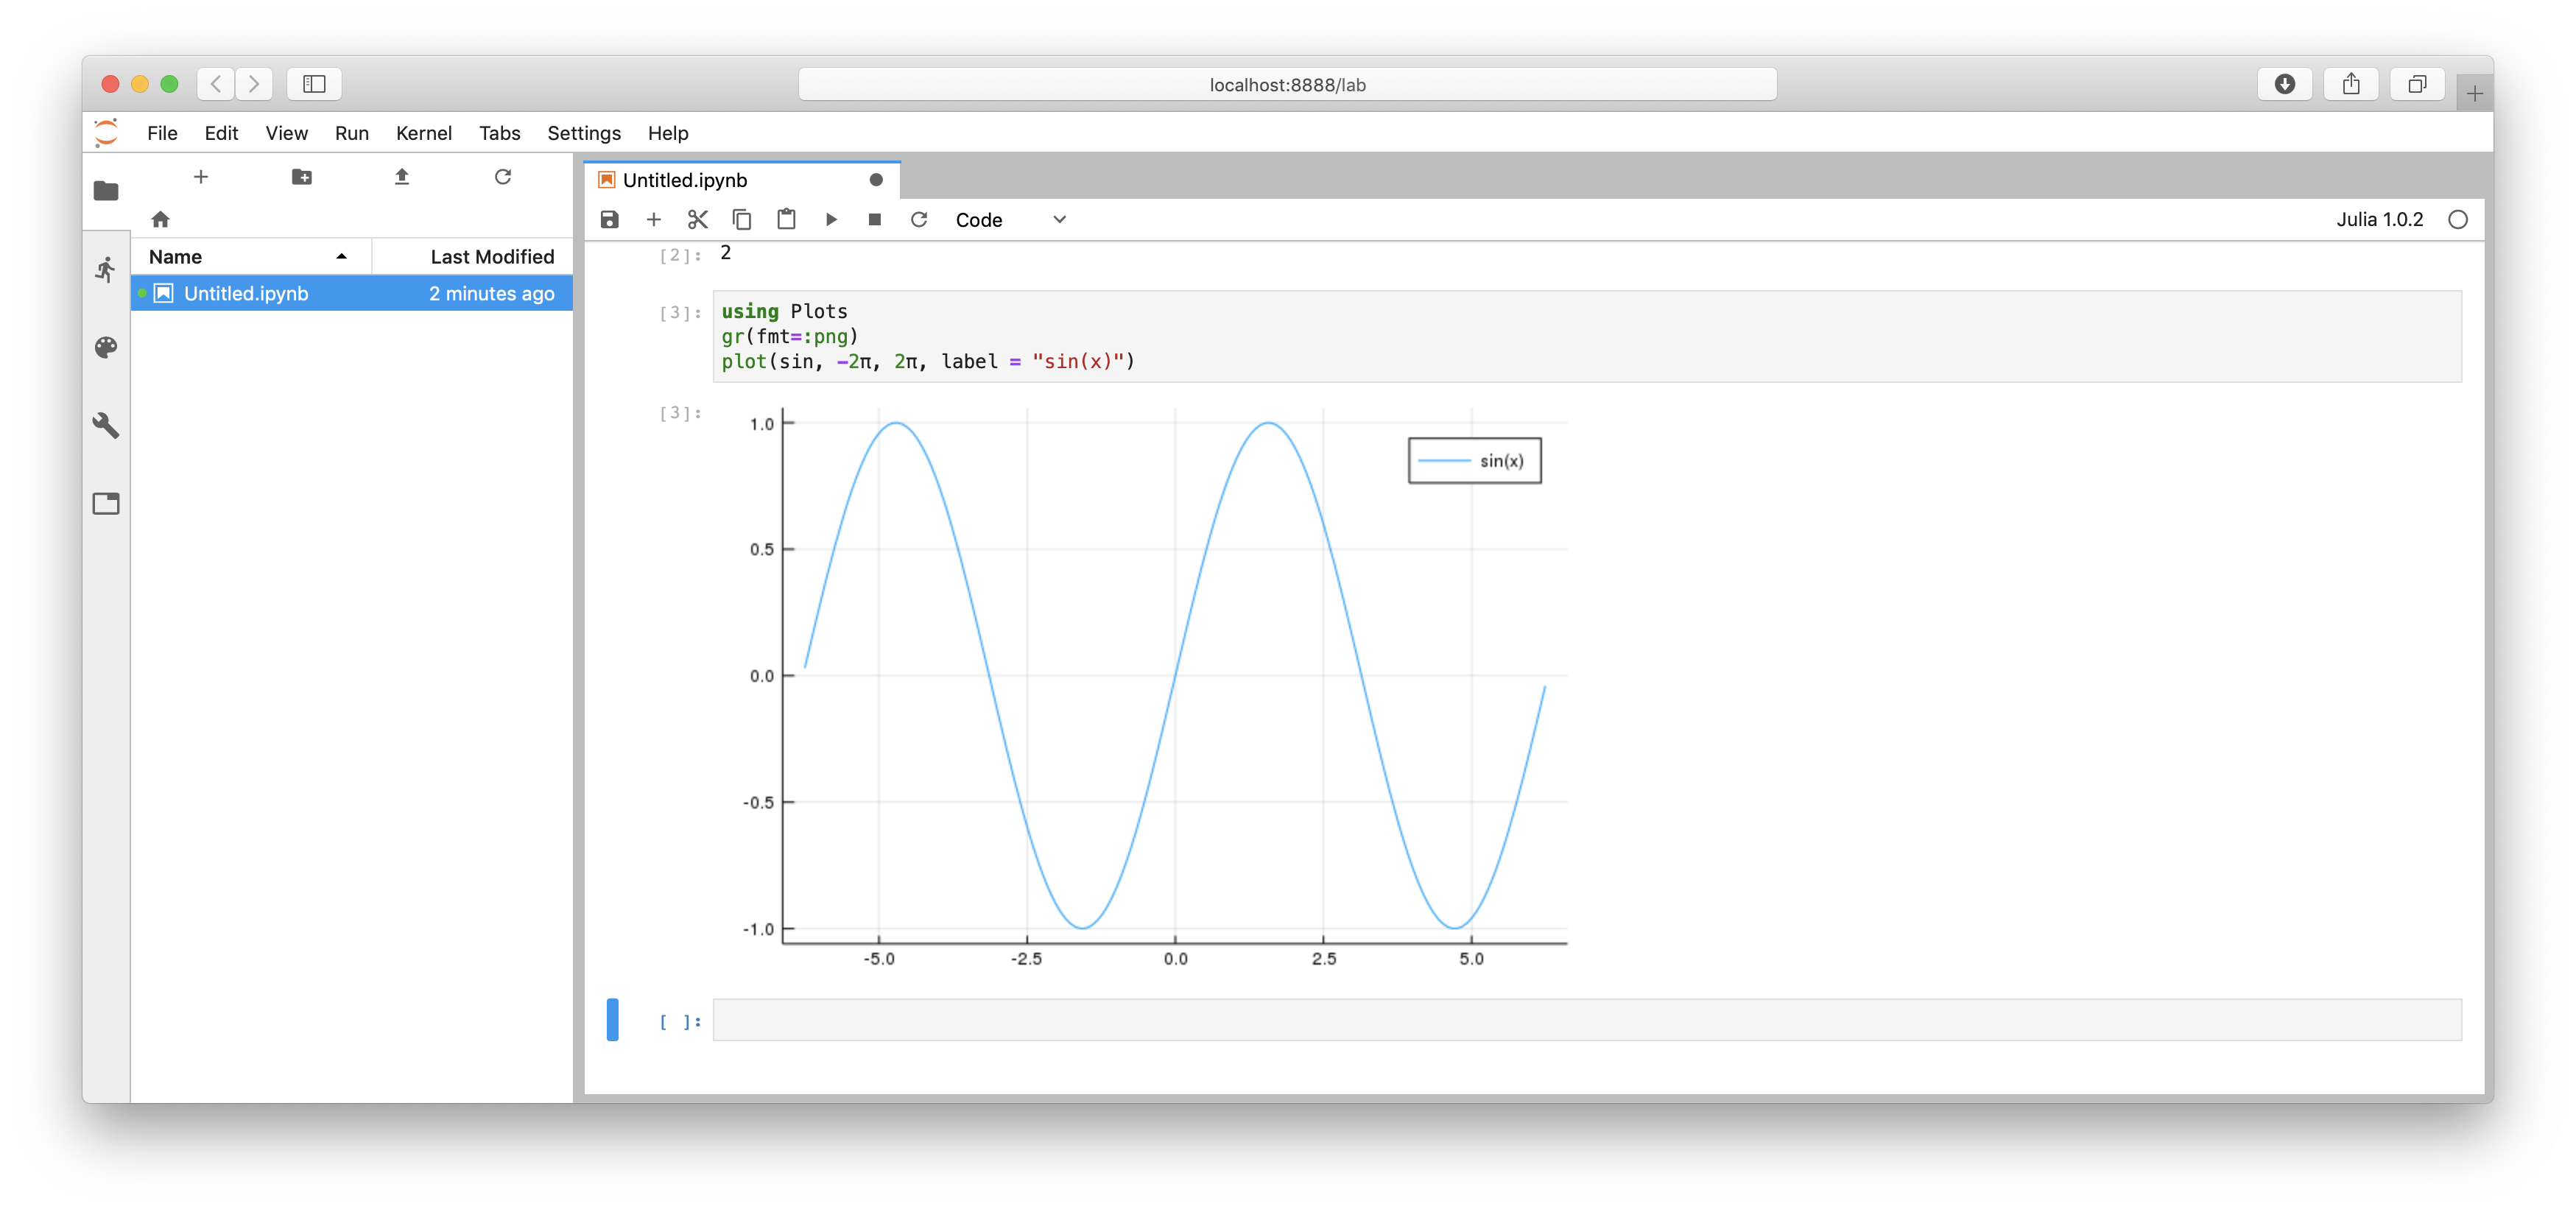Open the Running Terminals and Kernels sidebar

click(x=106, y=269)
